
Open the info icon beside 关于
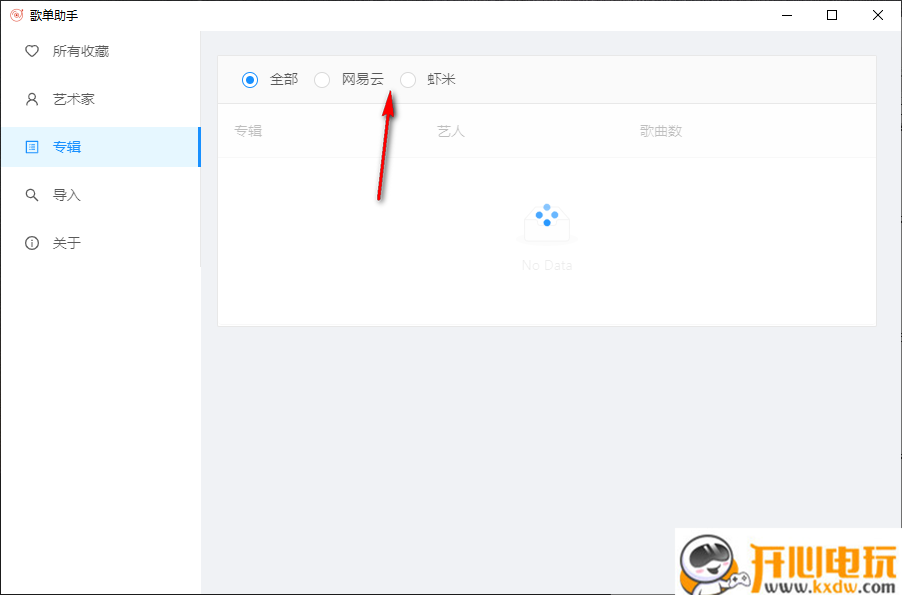click(31, 242)
